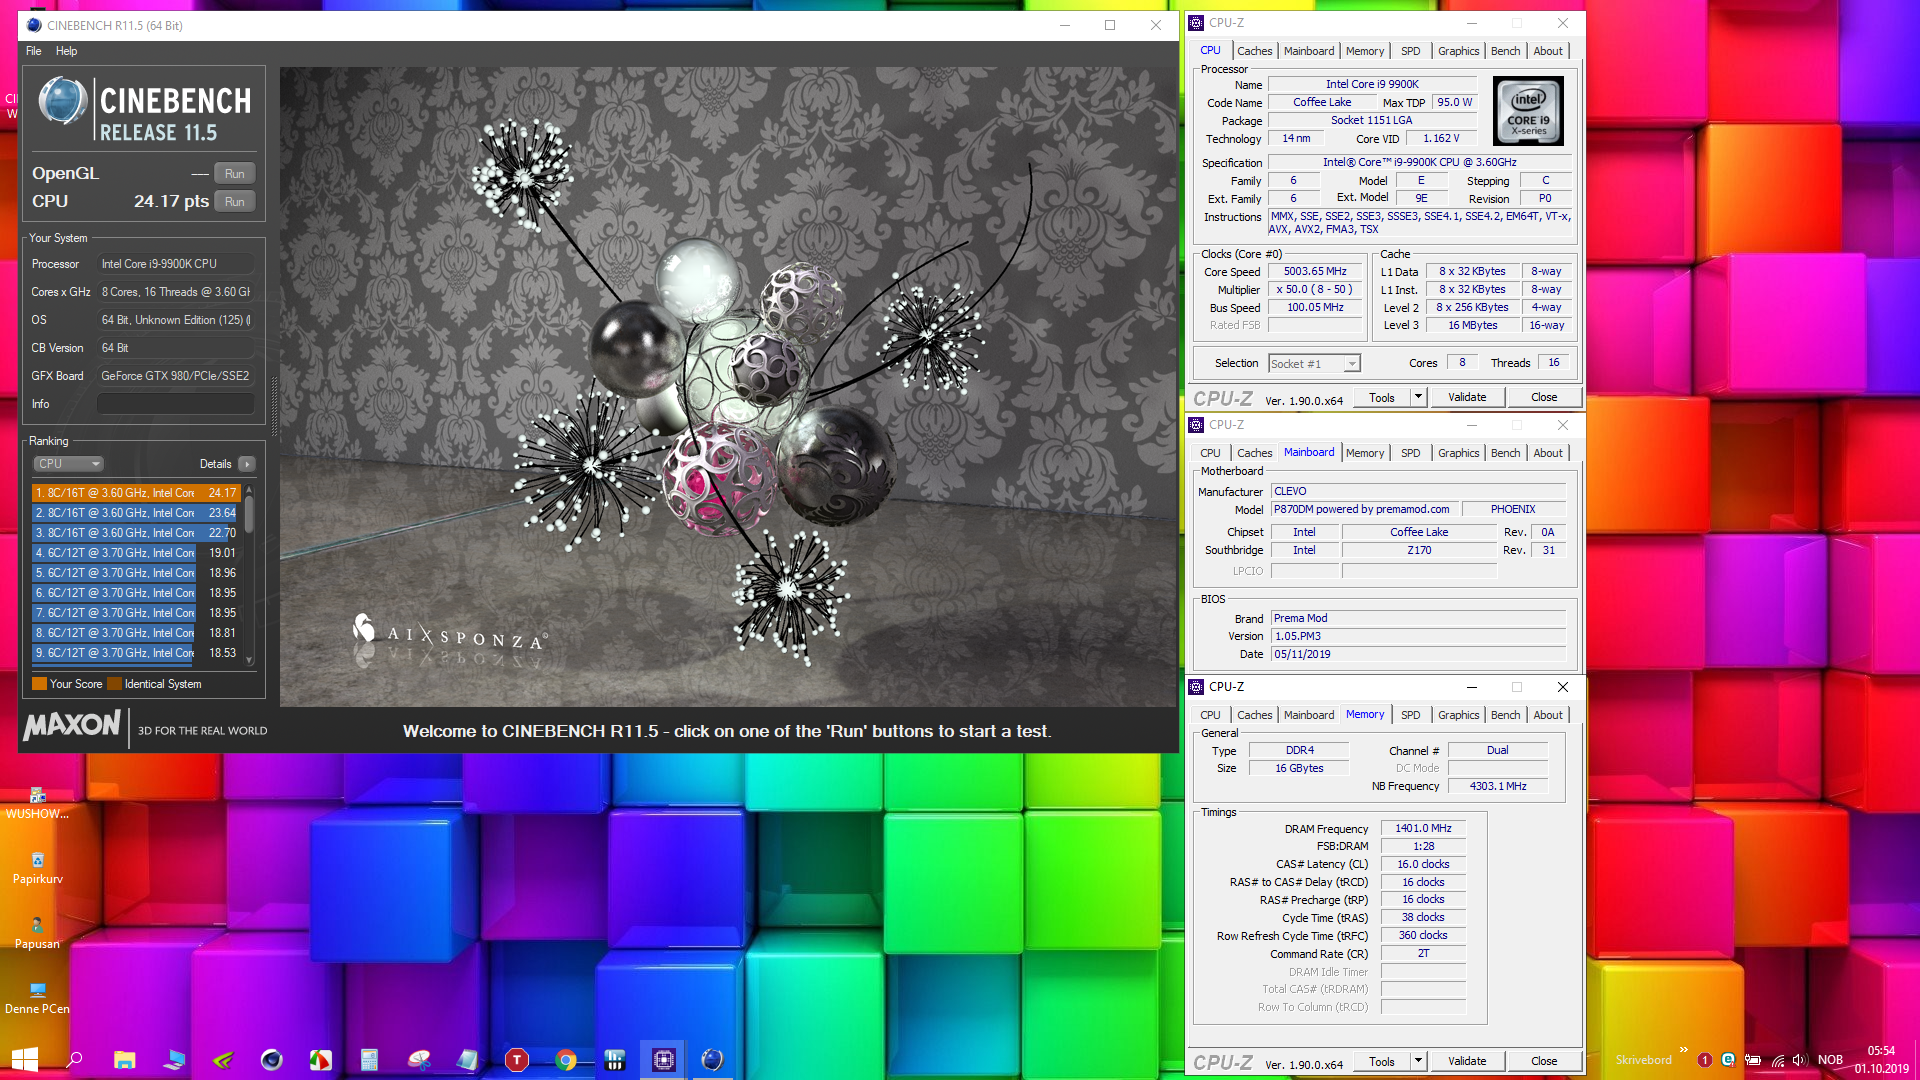This screenshot has height=1080, width=1920.
Task: Open the WUSHOW desktop icon
Action: click(x=37, y=803)
